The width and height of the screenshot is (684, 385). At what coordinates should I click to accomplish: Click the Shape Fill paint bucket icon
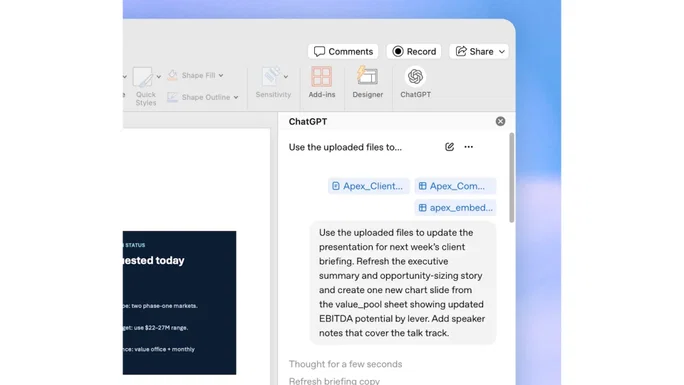tap(172, 75)
